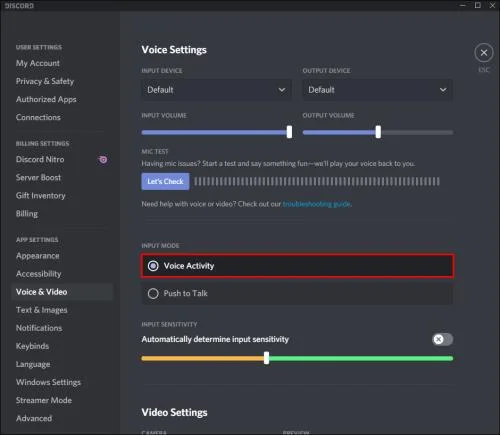
Task: Open Discord Nitro page
Action: pyautogui.click(x=40, y=159)
